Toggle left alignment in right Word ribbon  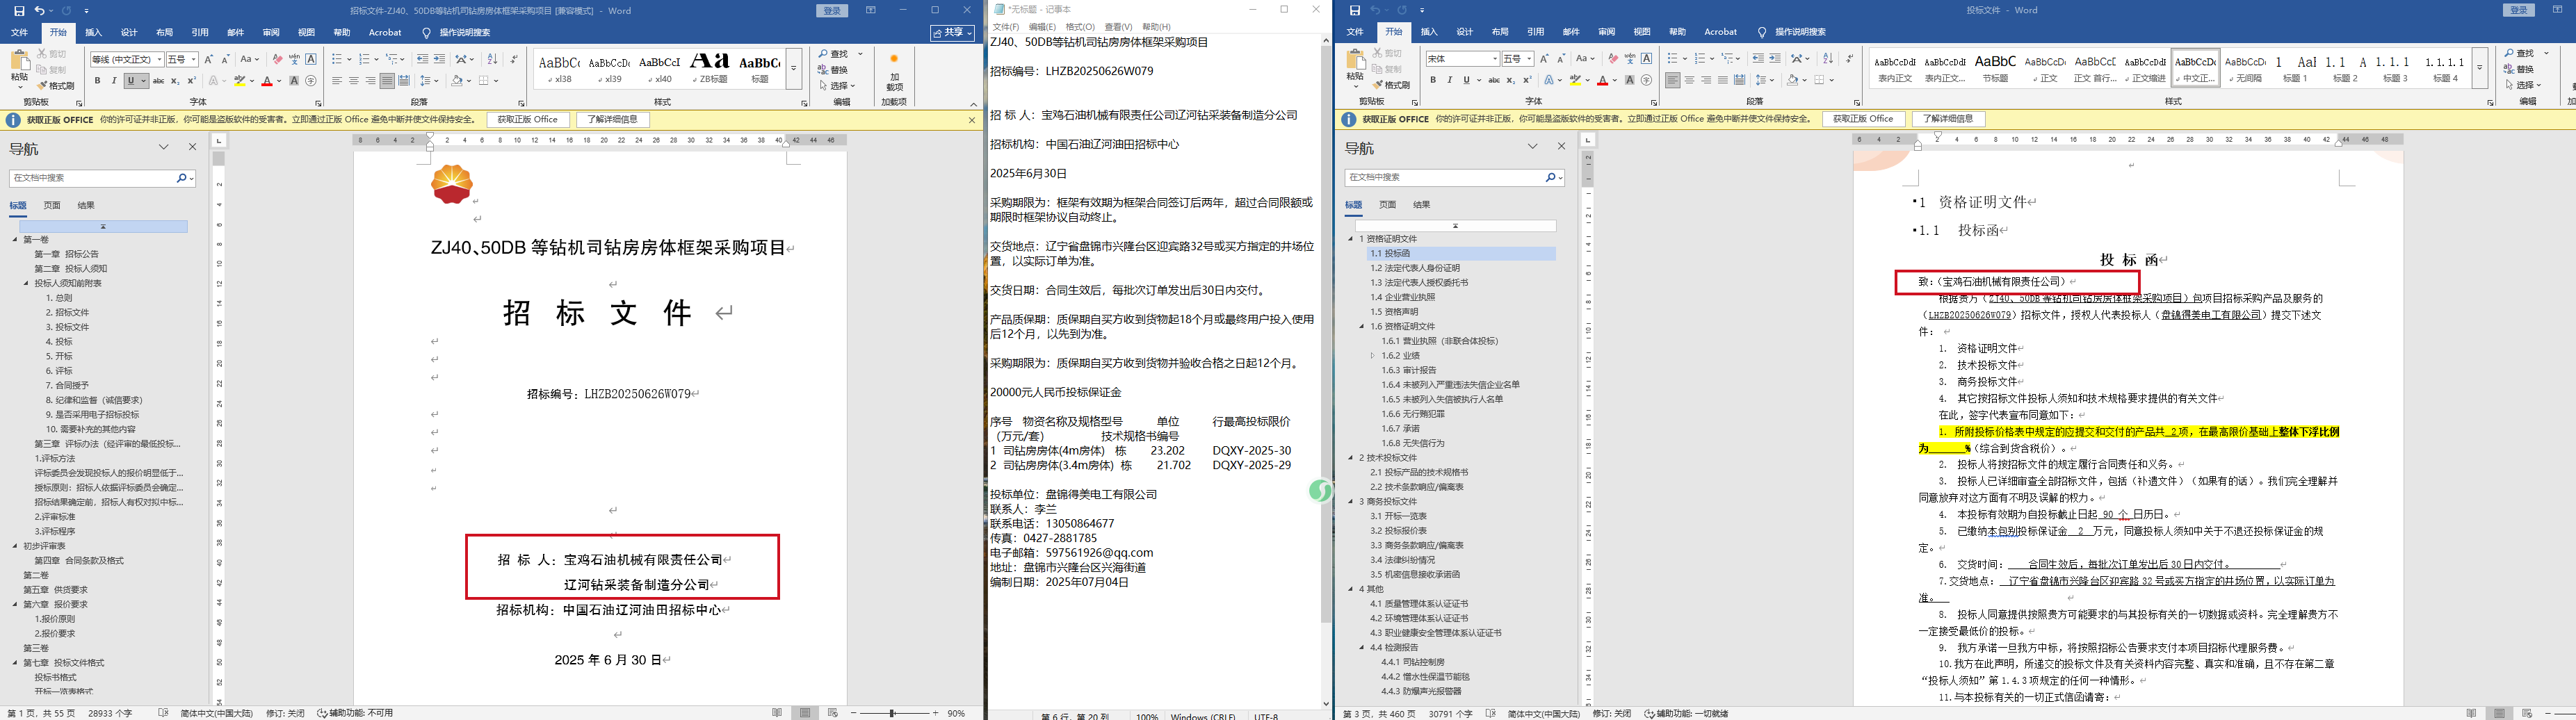[1673, 80]
